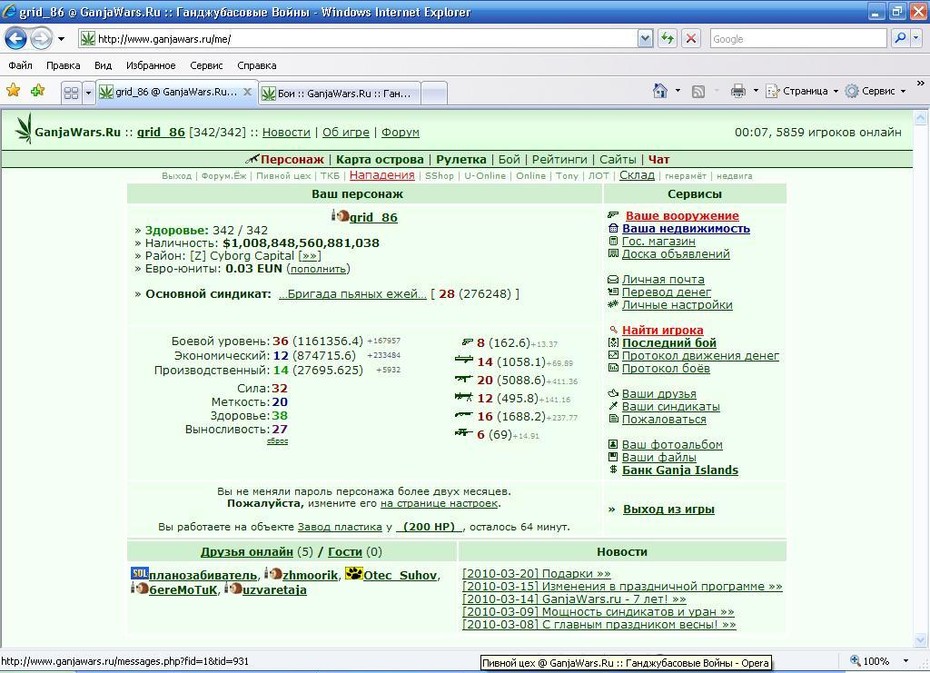Open the recent pages dropdown beside Forward
The height and width of the screenshot is (673, 930).
click(x=60, y=39)
